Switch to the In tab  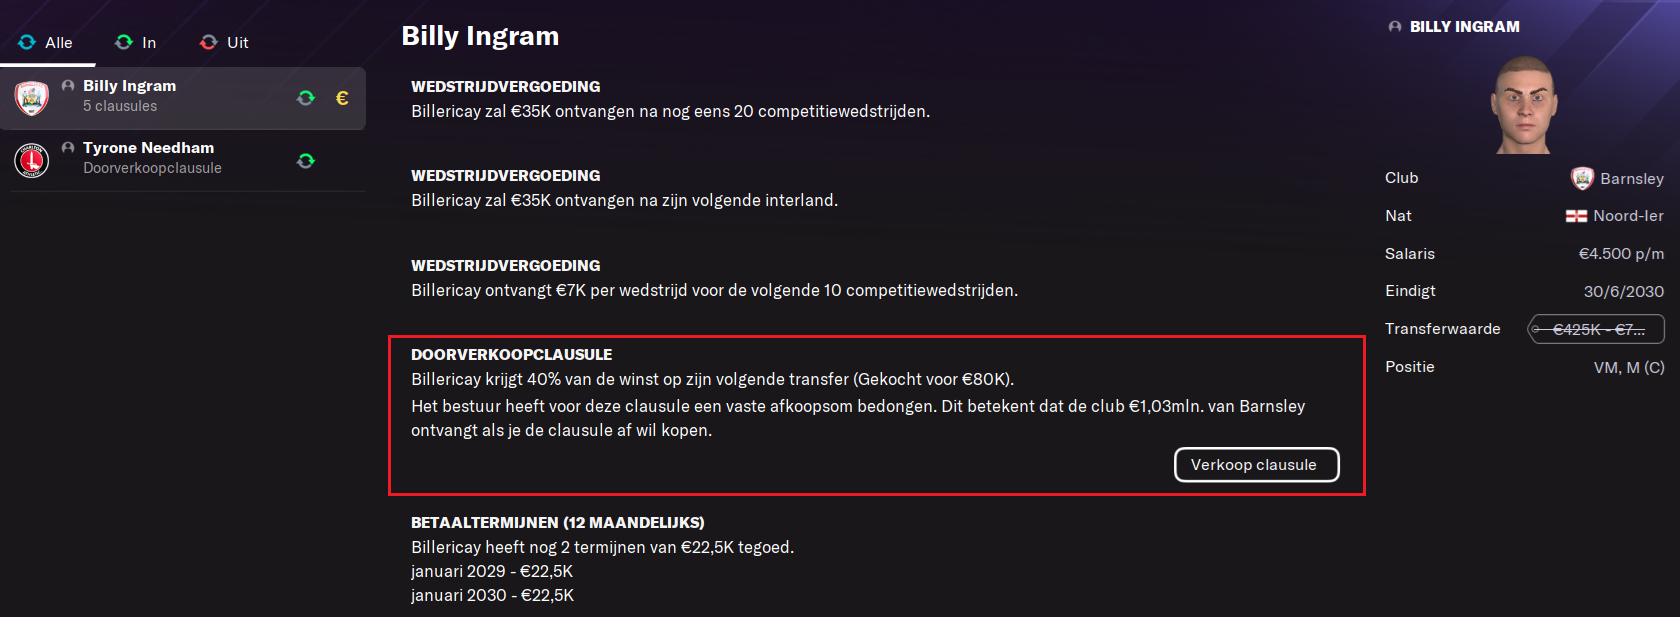pos(136,42)
